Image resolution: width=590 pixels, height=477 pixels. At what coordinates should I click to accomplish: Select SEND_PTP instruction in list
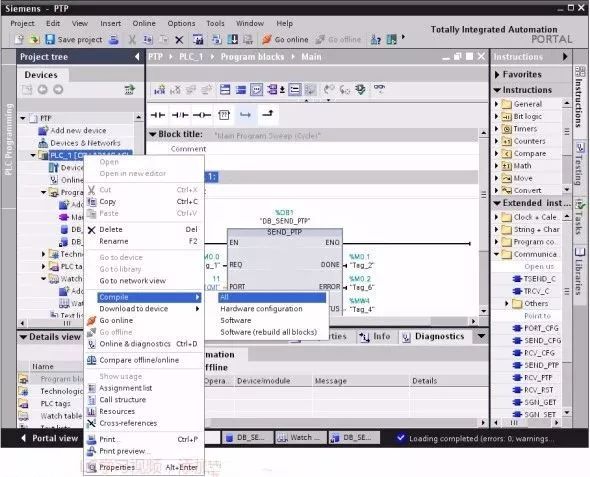point(537,365)
